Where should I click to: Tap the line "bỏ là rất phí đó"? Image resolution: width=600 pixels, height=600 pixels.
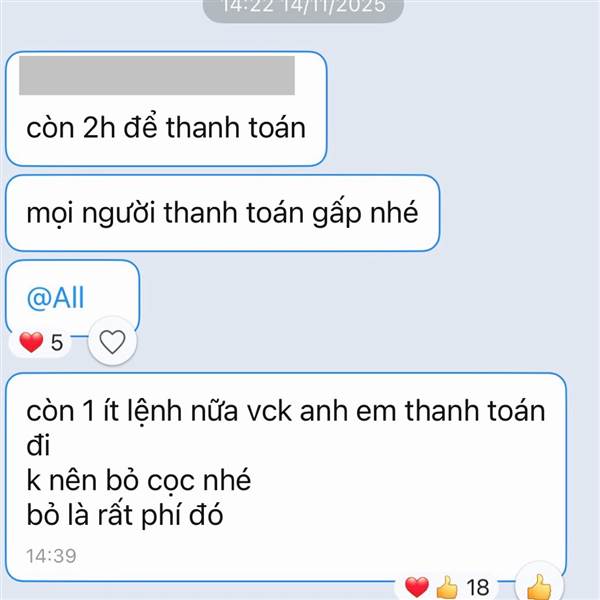125,515
